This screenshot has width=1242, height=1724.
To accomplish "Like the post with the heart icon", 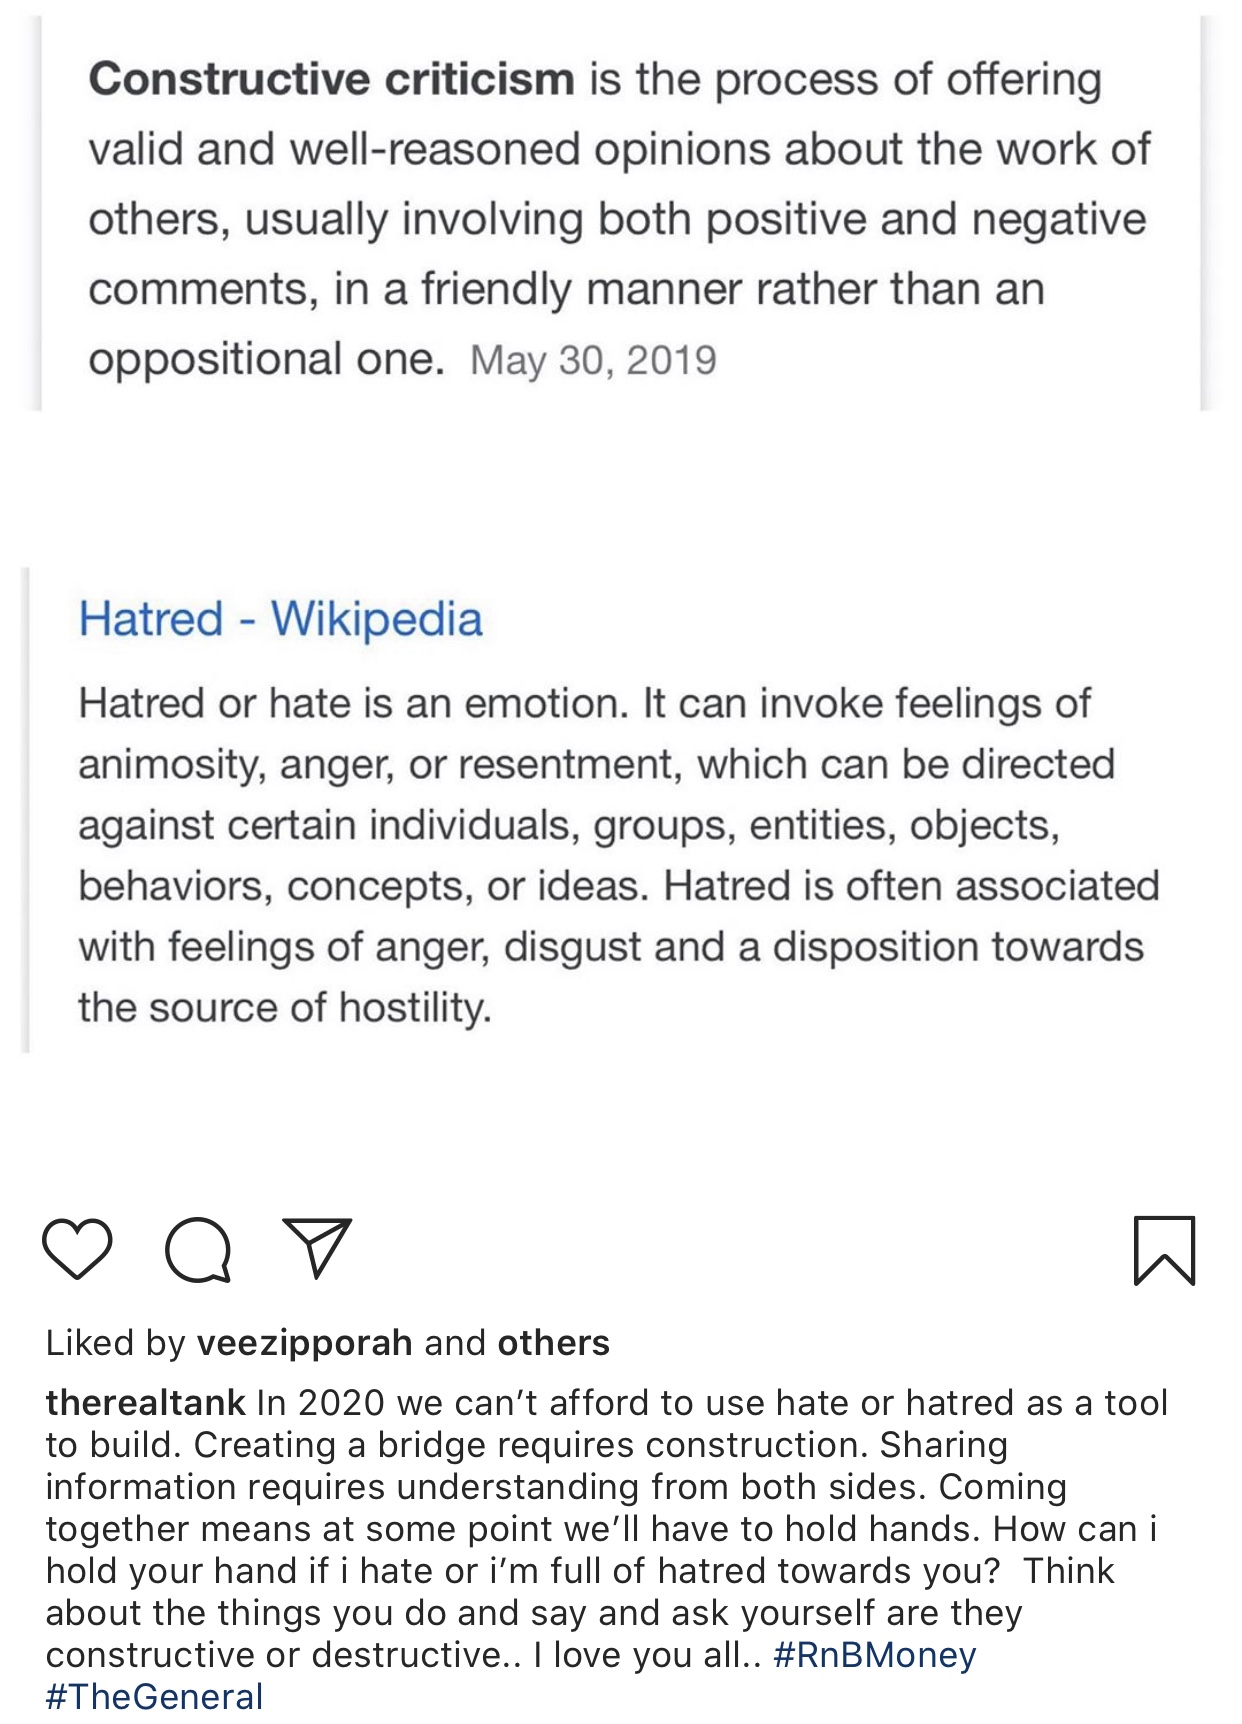I will (x=77, y=1248).
